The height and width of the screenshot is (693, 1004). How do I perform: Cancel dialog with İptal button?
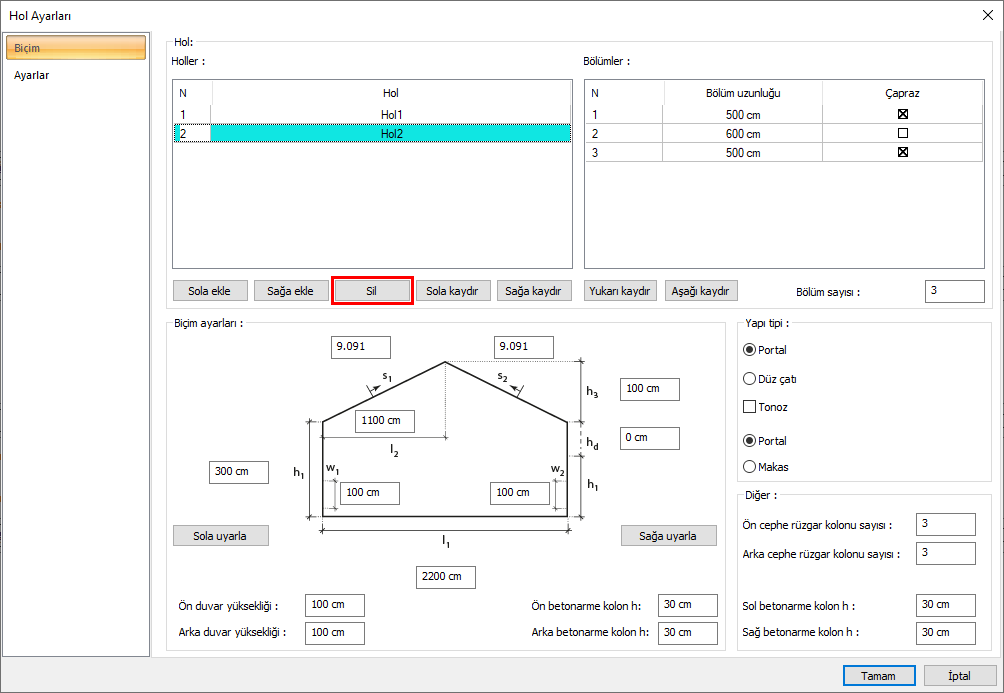pyautogui.click(x=959, y=676)
